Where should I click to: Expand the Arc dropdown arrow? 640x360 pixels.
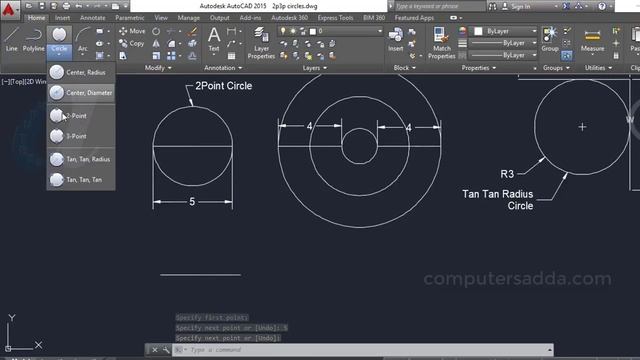pyautogui.click(x=83, y=54)
